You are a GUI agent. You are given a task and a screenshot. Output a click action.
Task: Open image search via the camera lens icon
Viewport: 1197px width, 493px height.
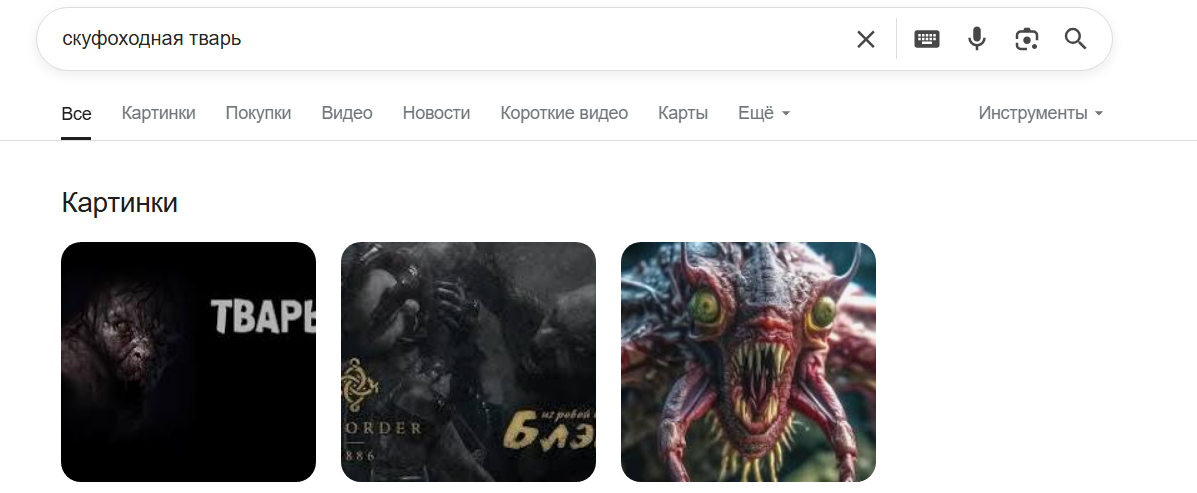click(x=1027, y=39)
